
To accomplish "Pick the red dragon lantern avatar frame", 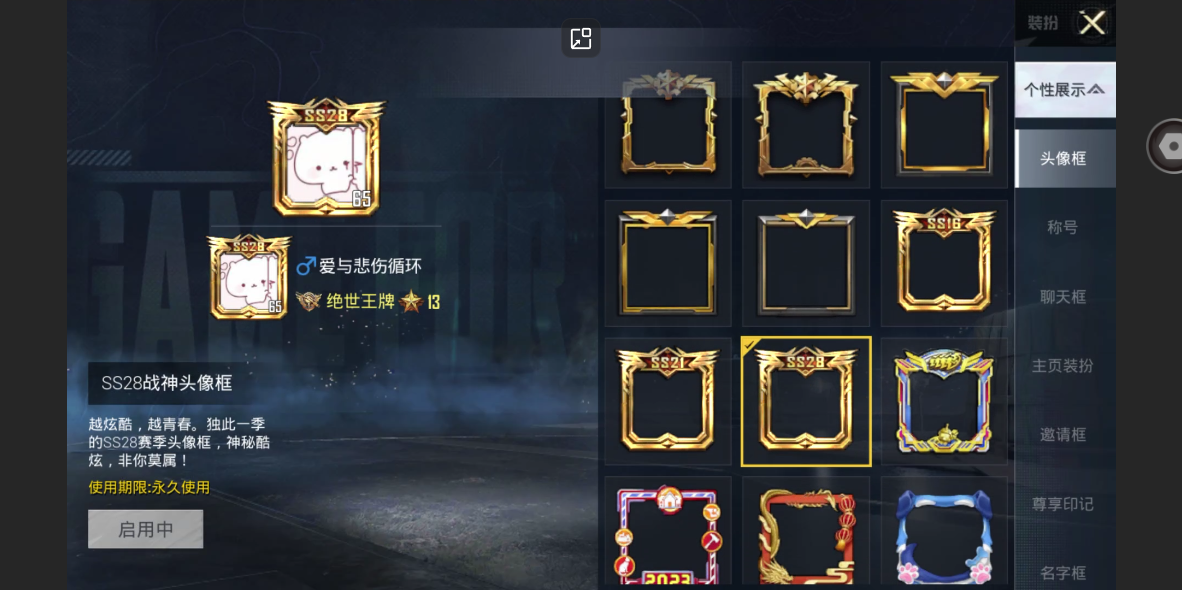I will click(x=806, y=532).
